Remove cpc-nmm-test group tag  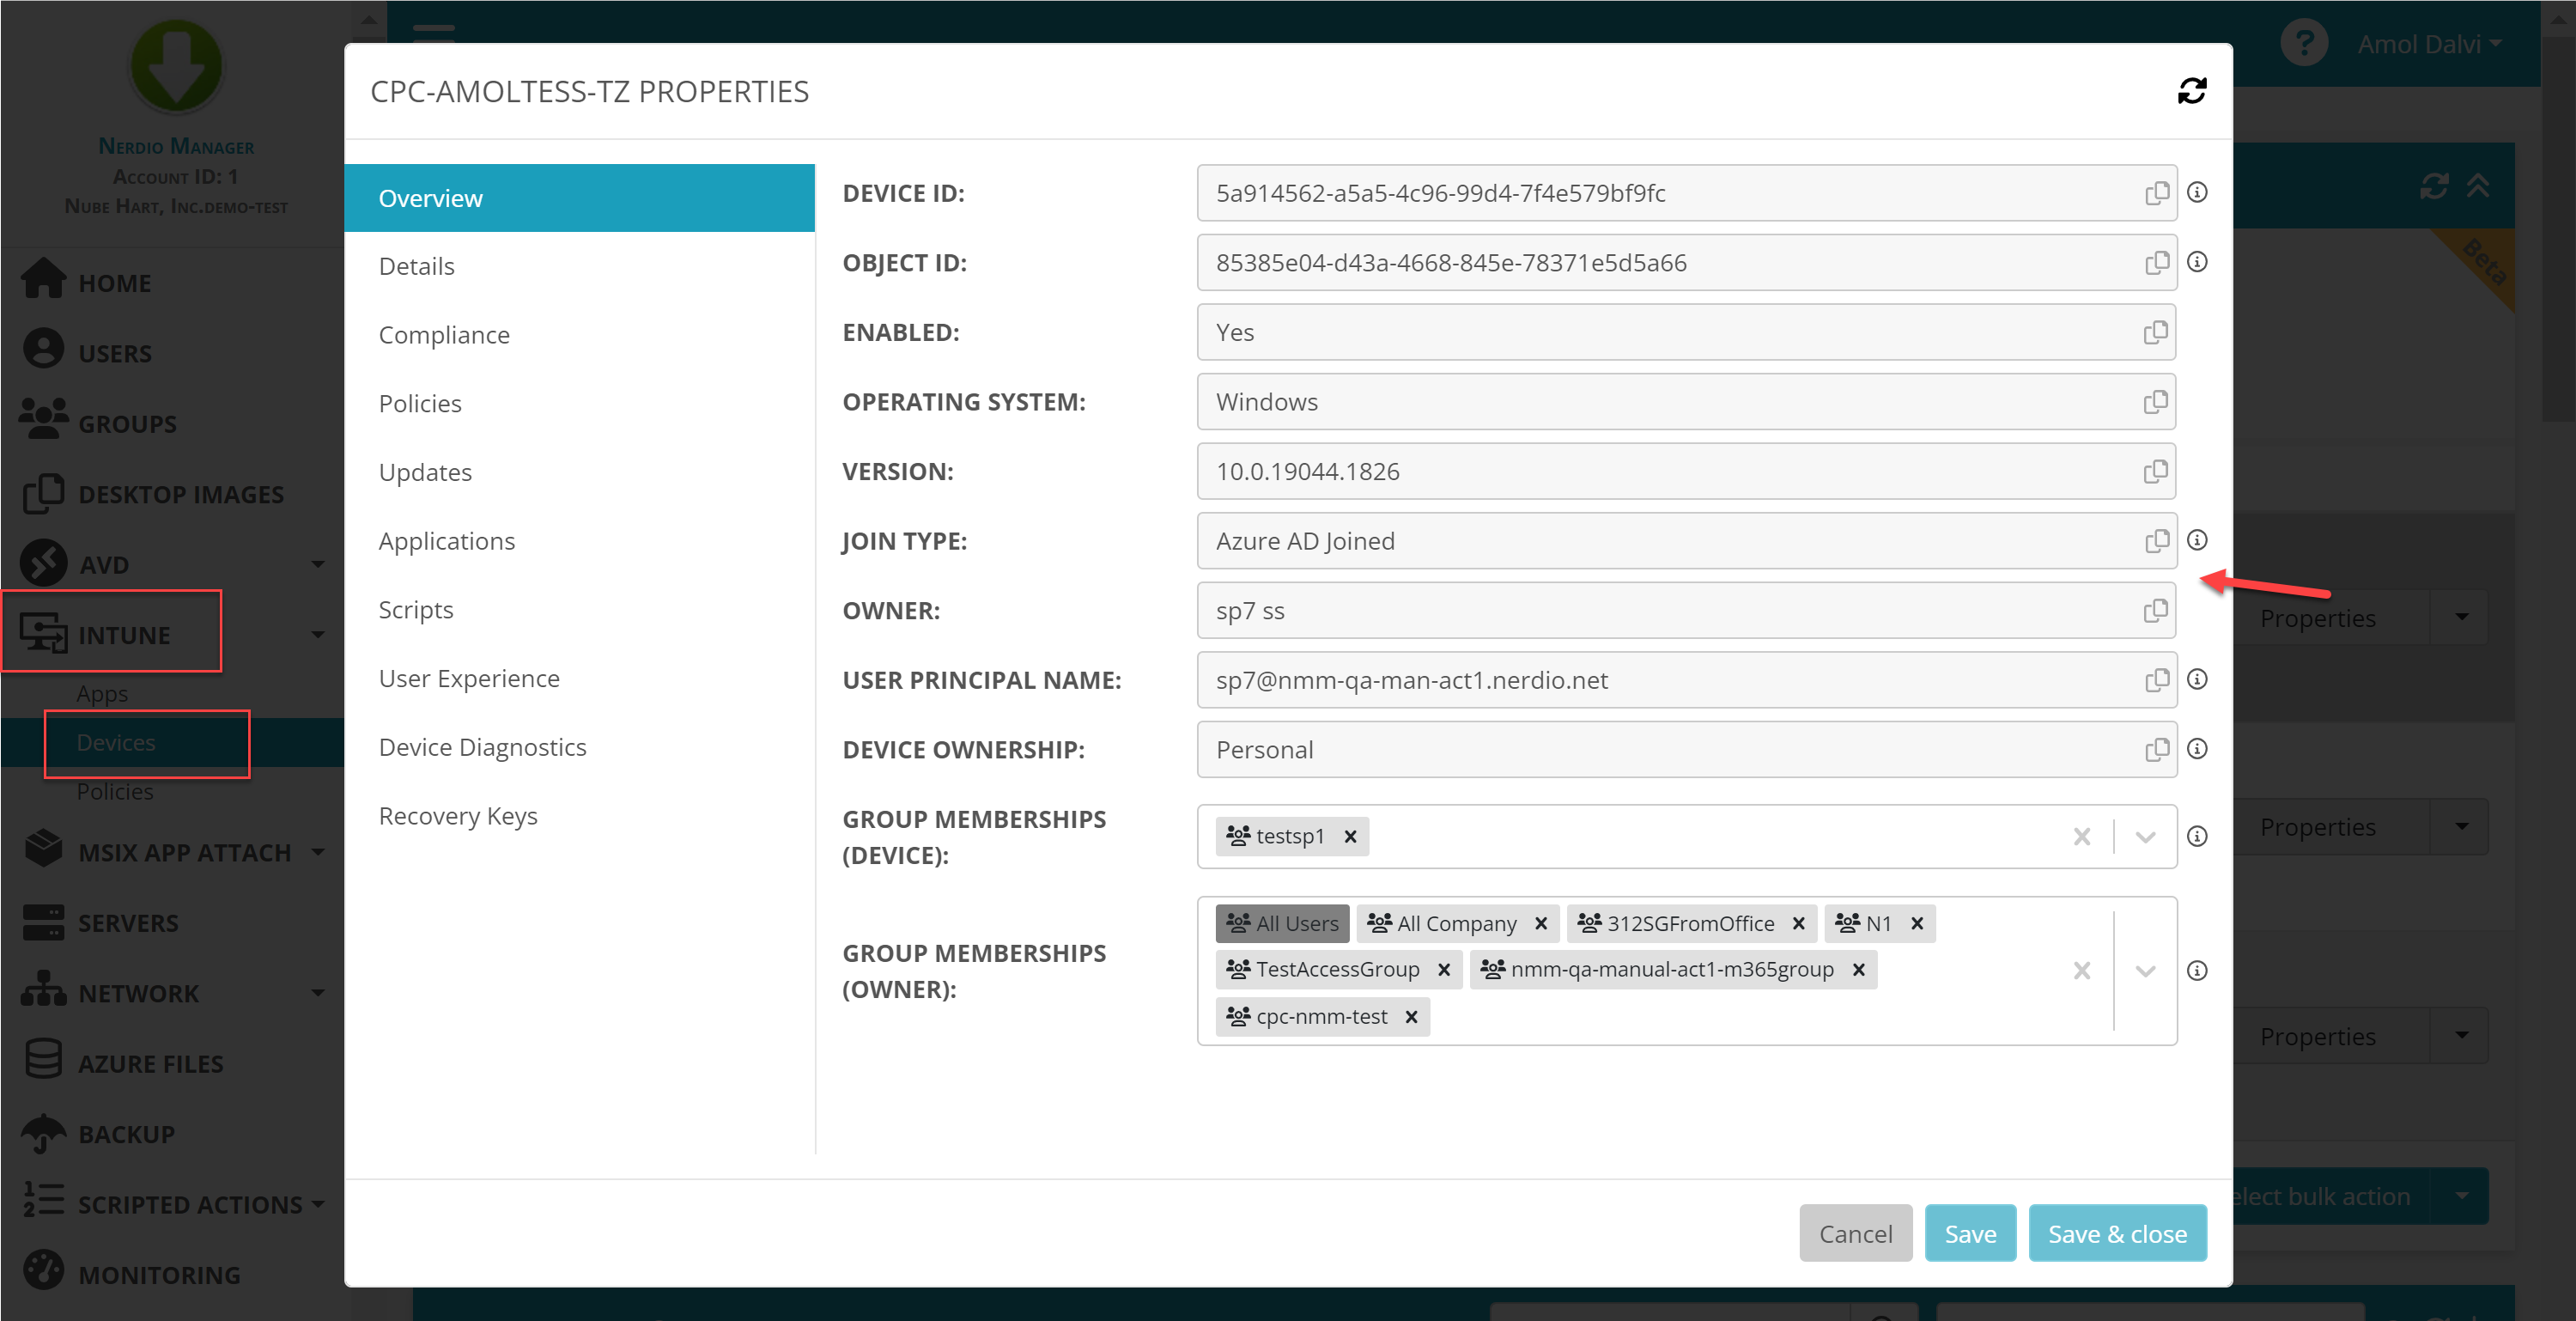pyautogui.click(x=1411, y=1016)
